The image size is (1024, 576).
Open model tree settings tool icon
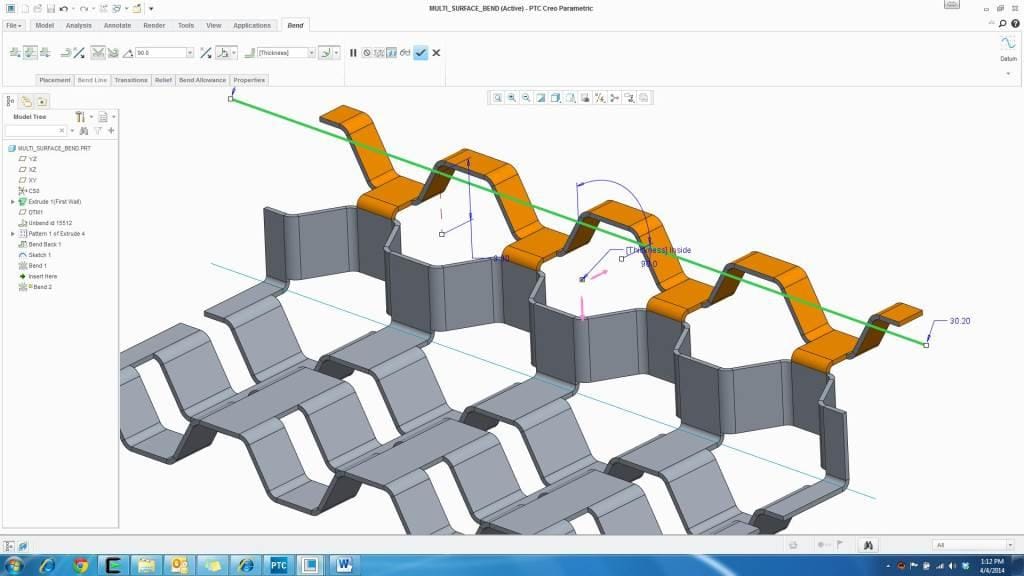click(x=80, y=117)
